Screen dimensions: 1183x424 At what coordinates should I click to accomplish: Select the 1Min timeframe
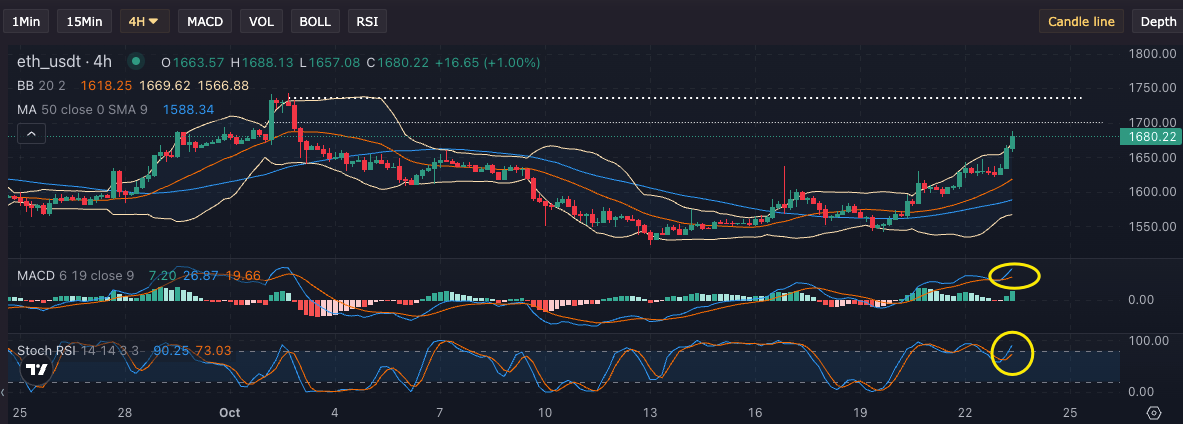click(x=25, y=21)
